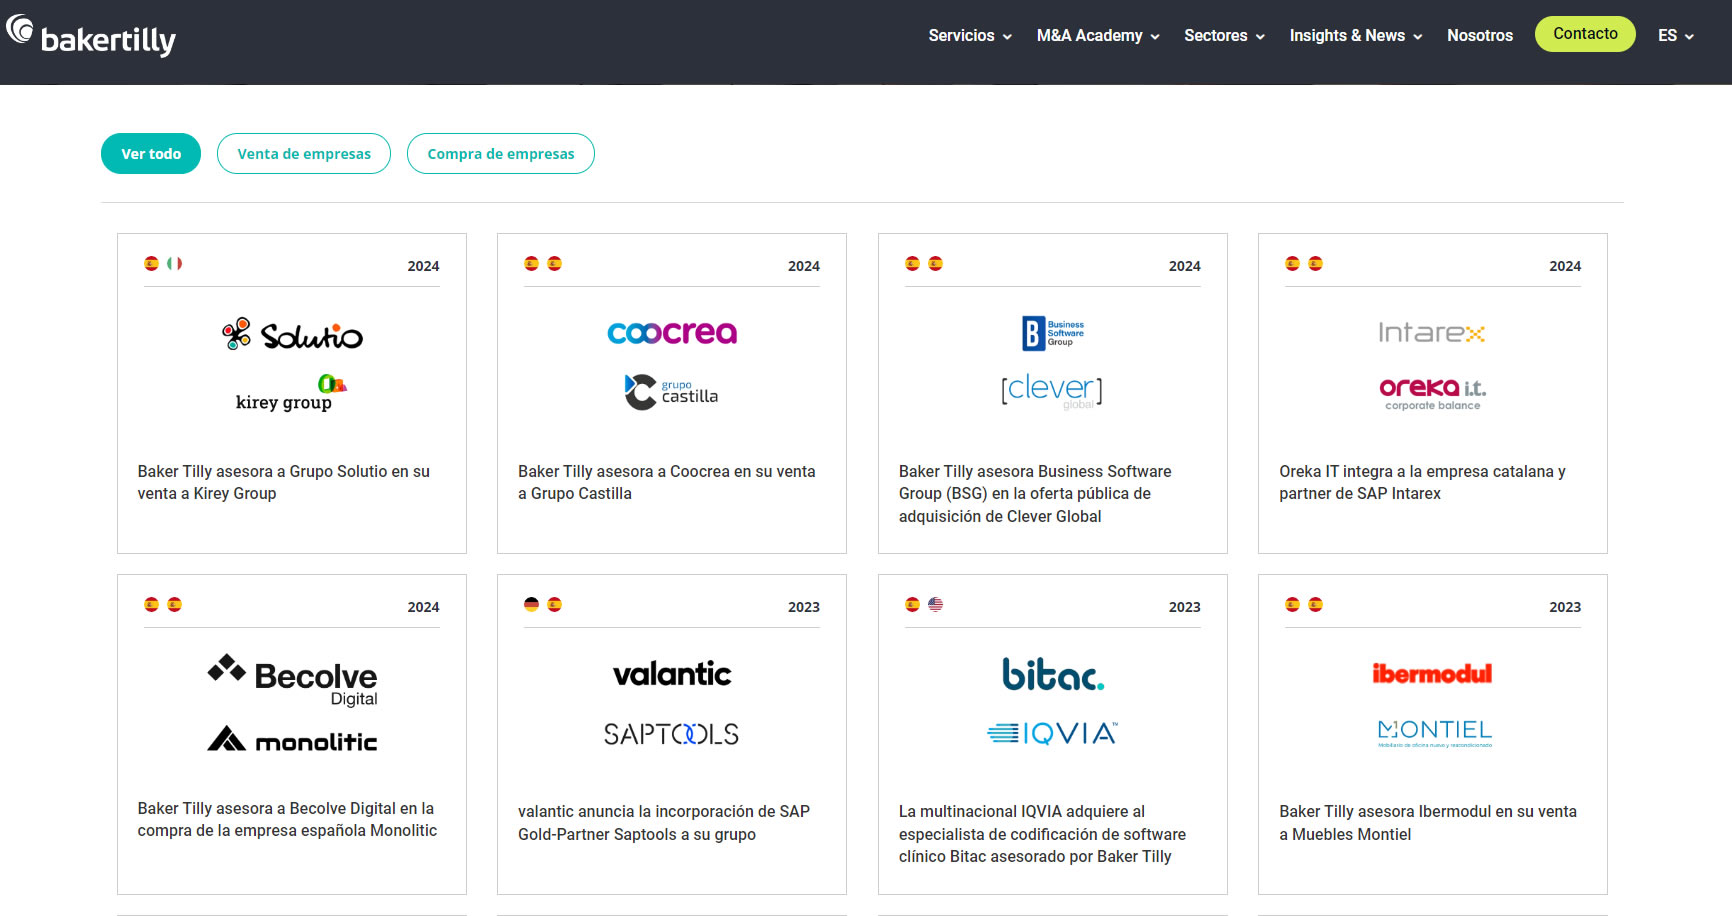Open the ES language selector
The image size is (1732, 916).
click(x=1675, y=36)
